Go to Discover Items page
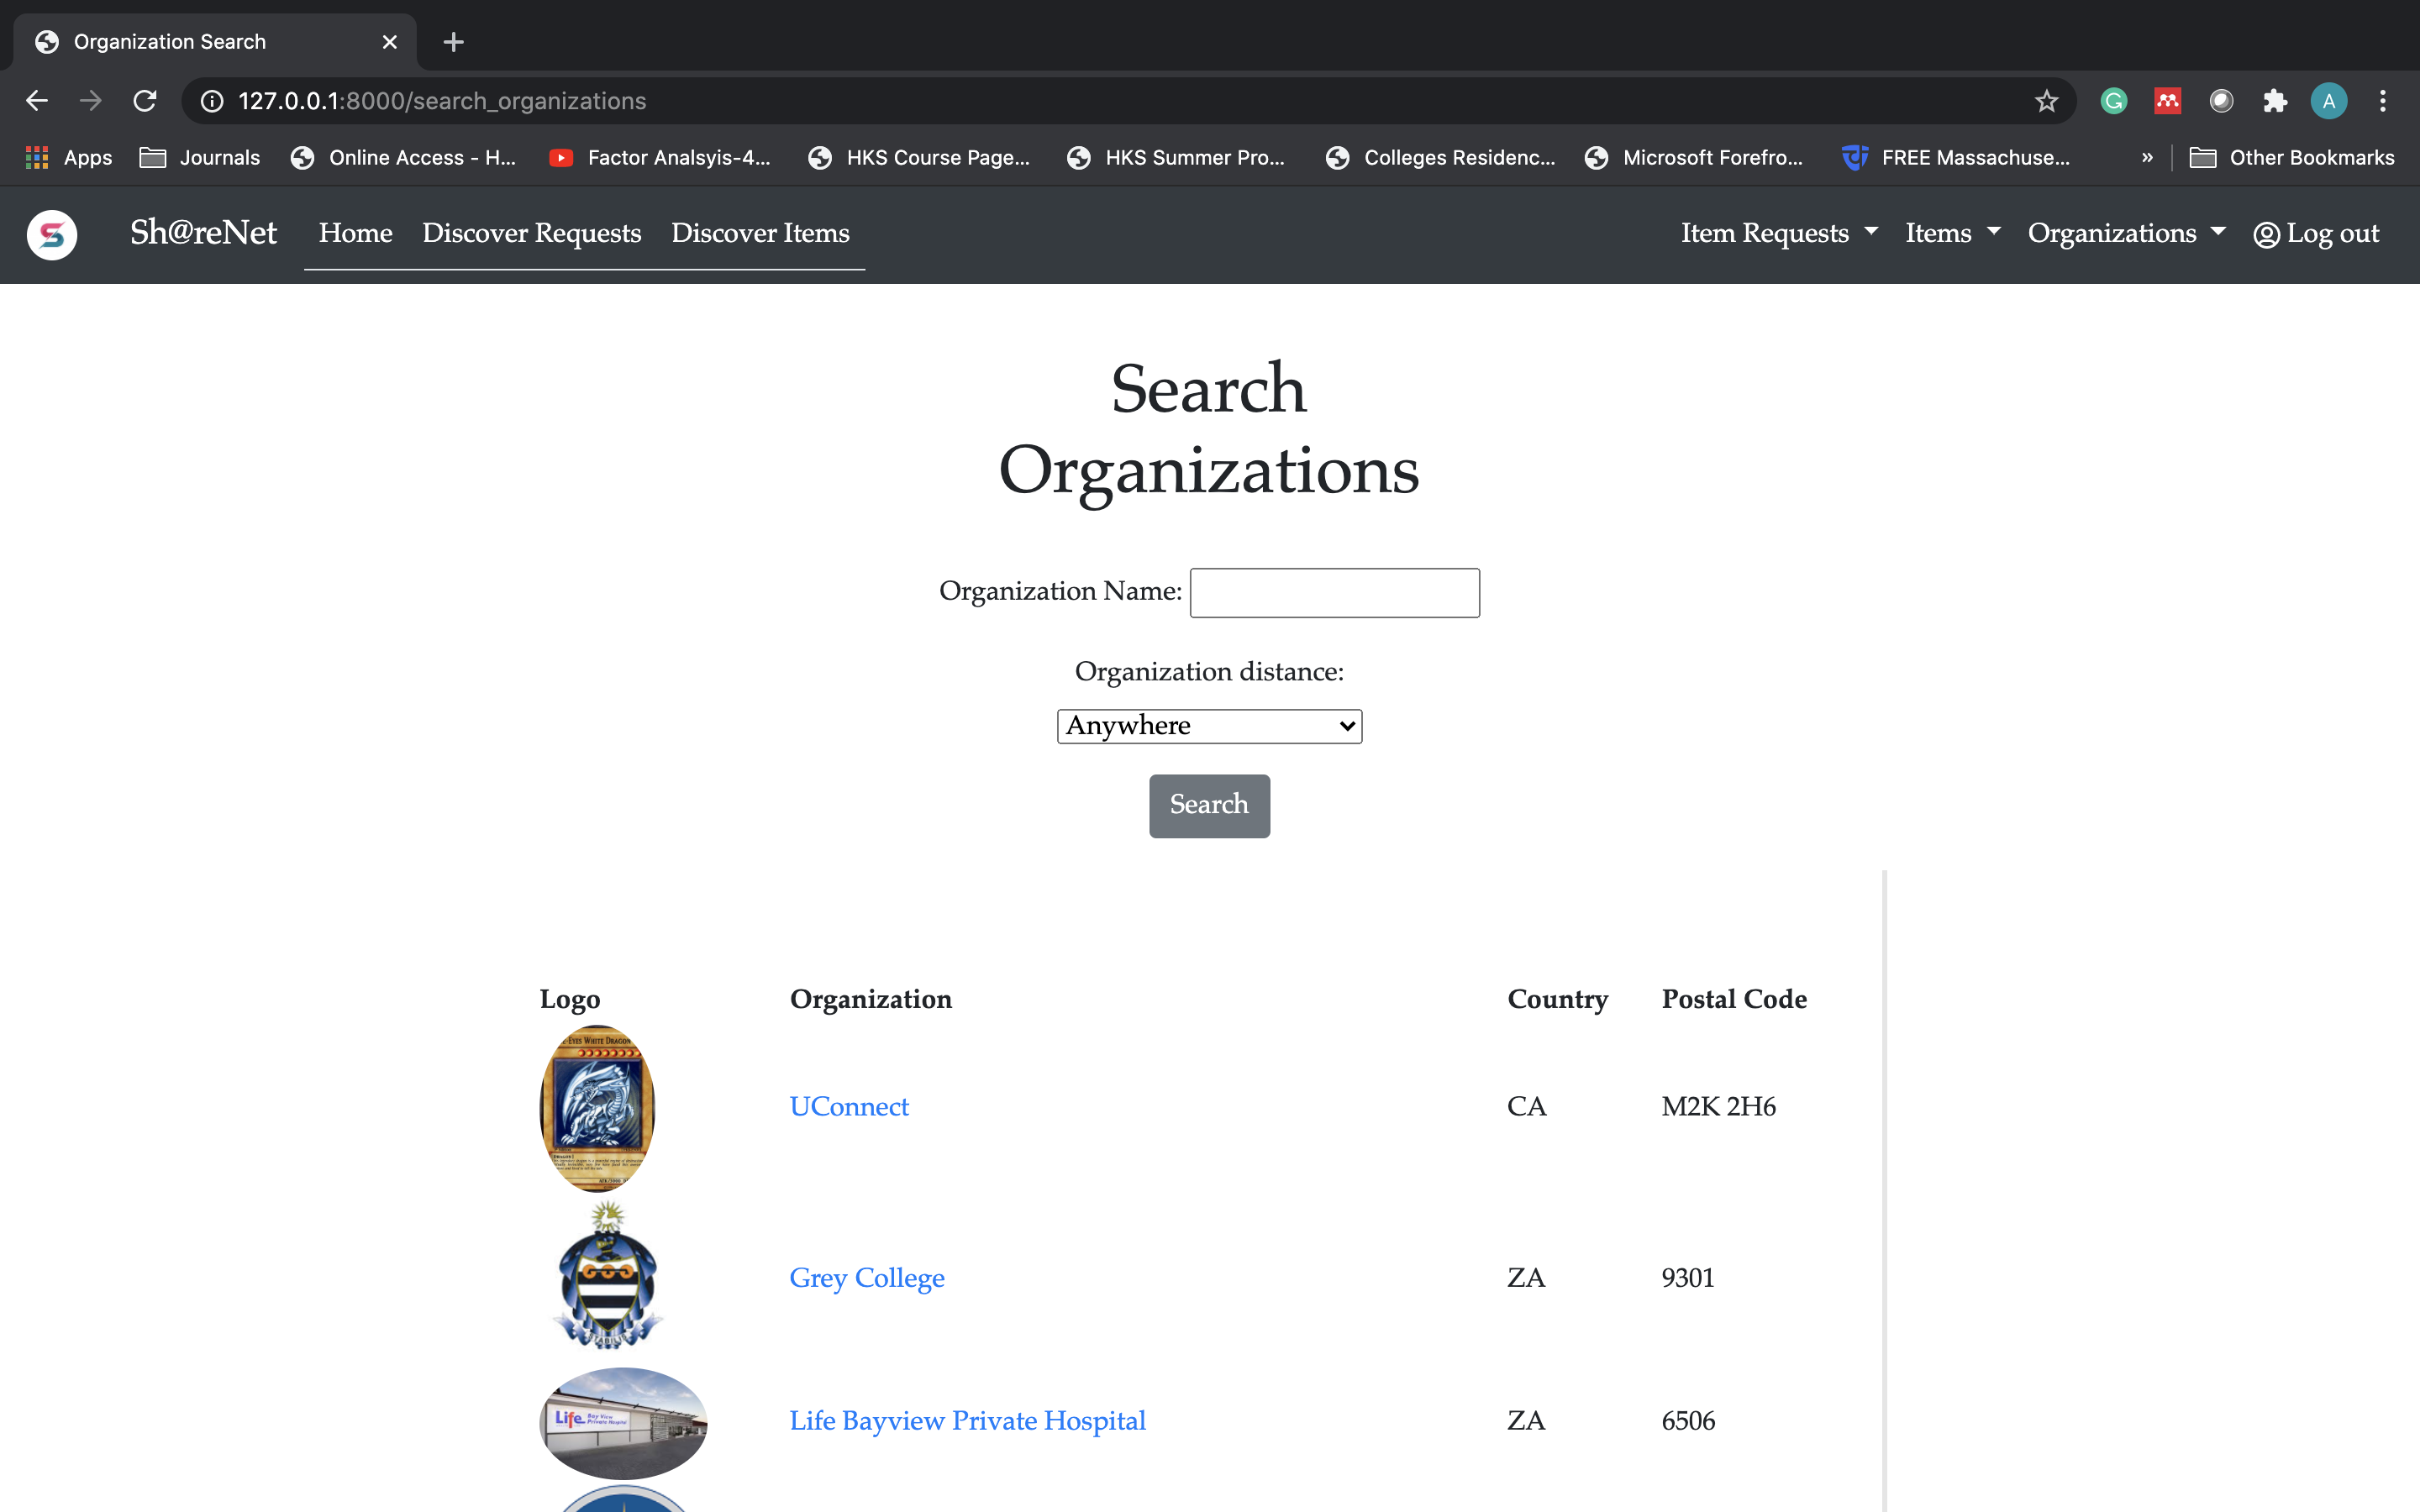 tap(760, 233)
